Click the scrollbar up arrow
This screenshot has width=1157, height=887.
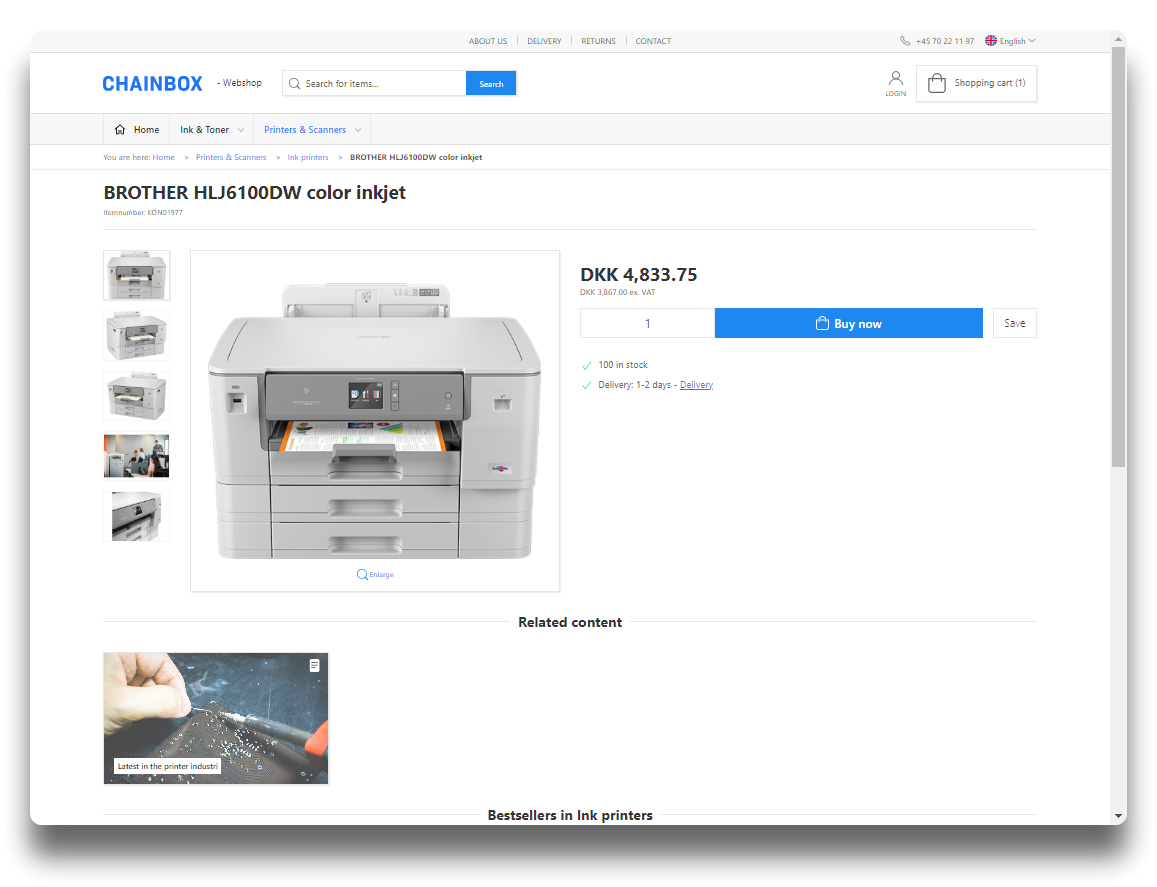pyautogui.click(x=1119, y=39)
